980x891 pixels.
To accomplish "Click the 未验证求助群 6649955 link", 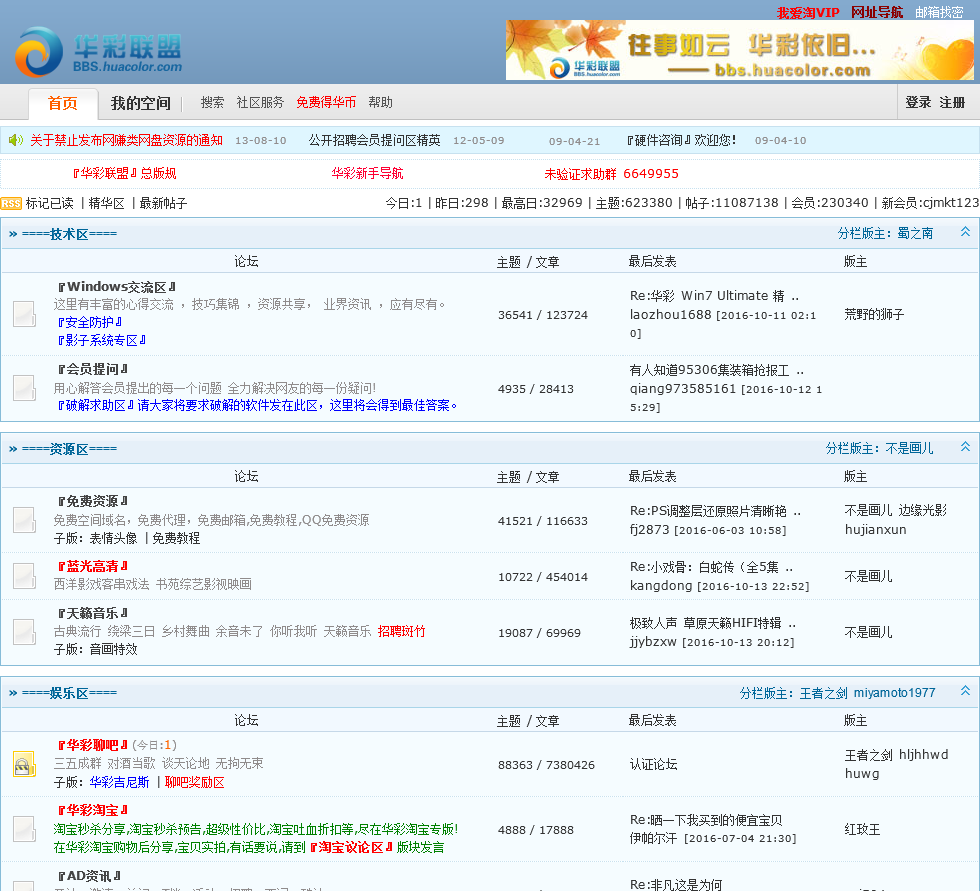I will (611, 174).
